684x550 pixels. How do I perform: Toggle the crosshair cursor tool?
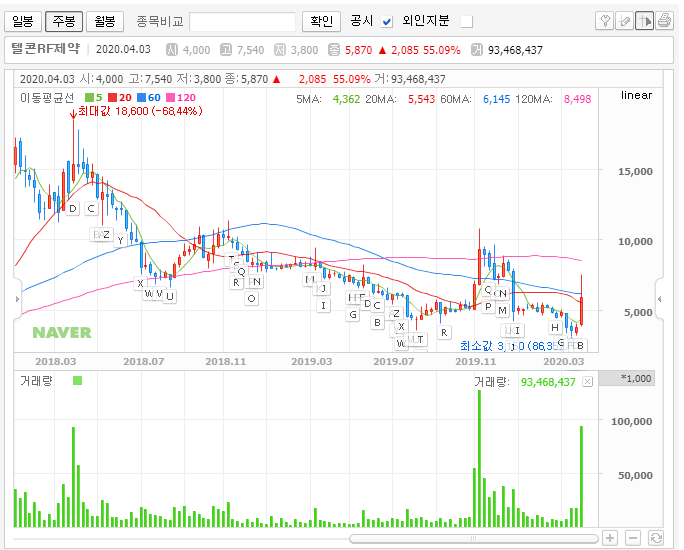pos(644,20)
